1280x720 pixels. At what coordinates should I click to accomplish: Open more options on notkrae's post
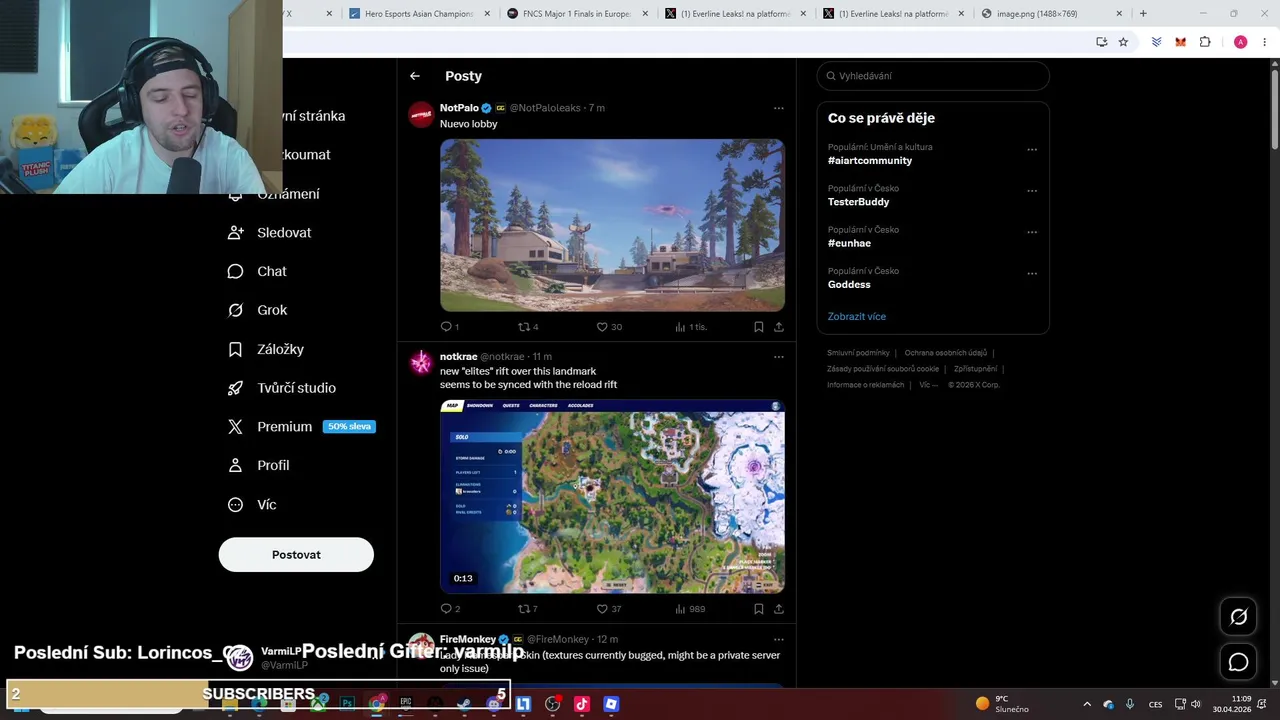tap(779, 357)
